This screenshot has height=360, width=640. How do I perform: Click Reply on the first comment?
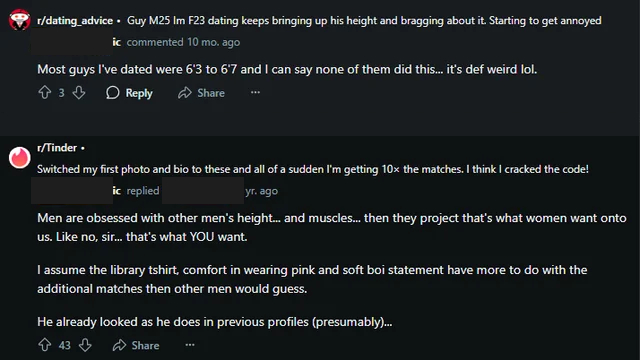(129, 93)
